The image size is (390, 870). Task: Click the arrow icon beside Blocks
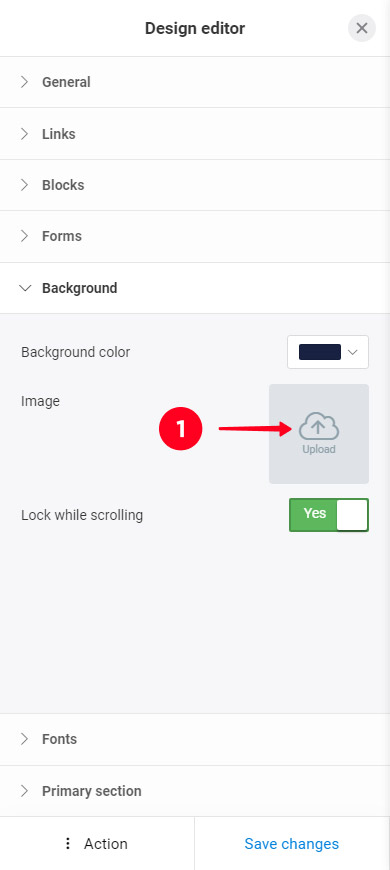click(24, 185)
